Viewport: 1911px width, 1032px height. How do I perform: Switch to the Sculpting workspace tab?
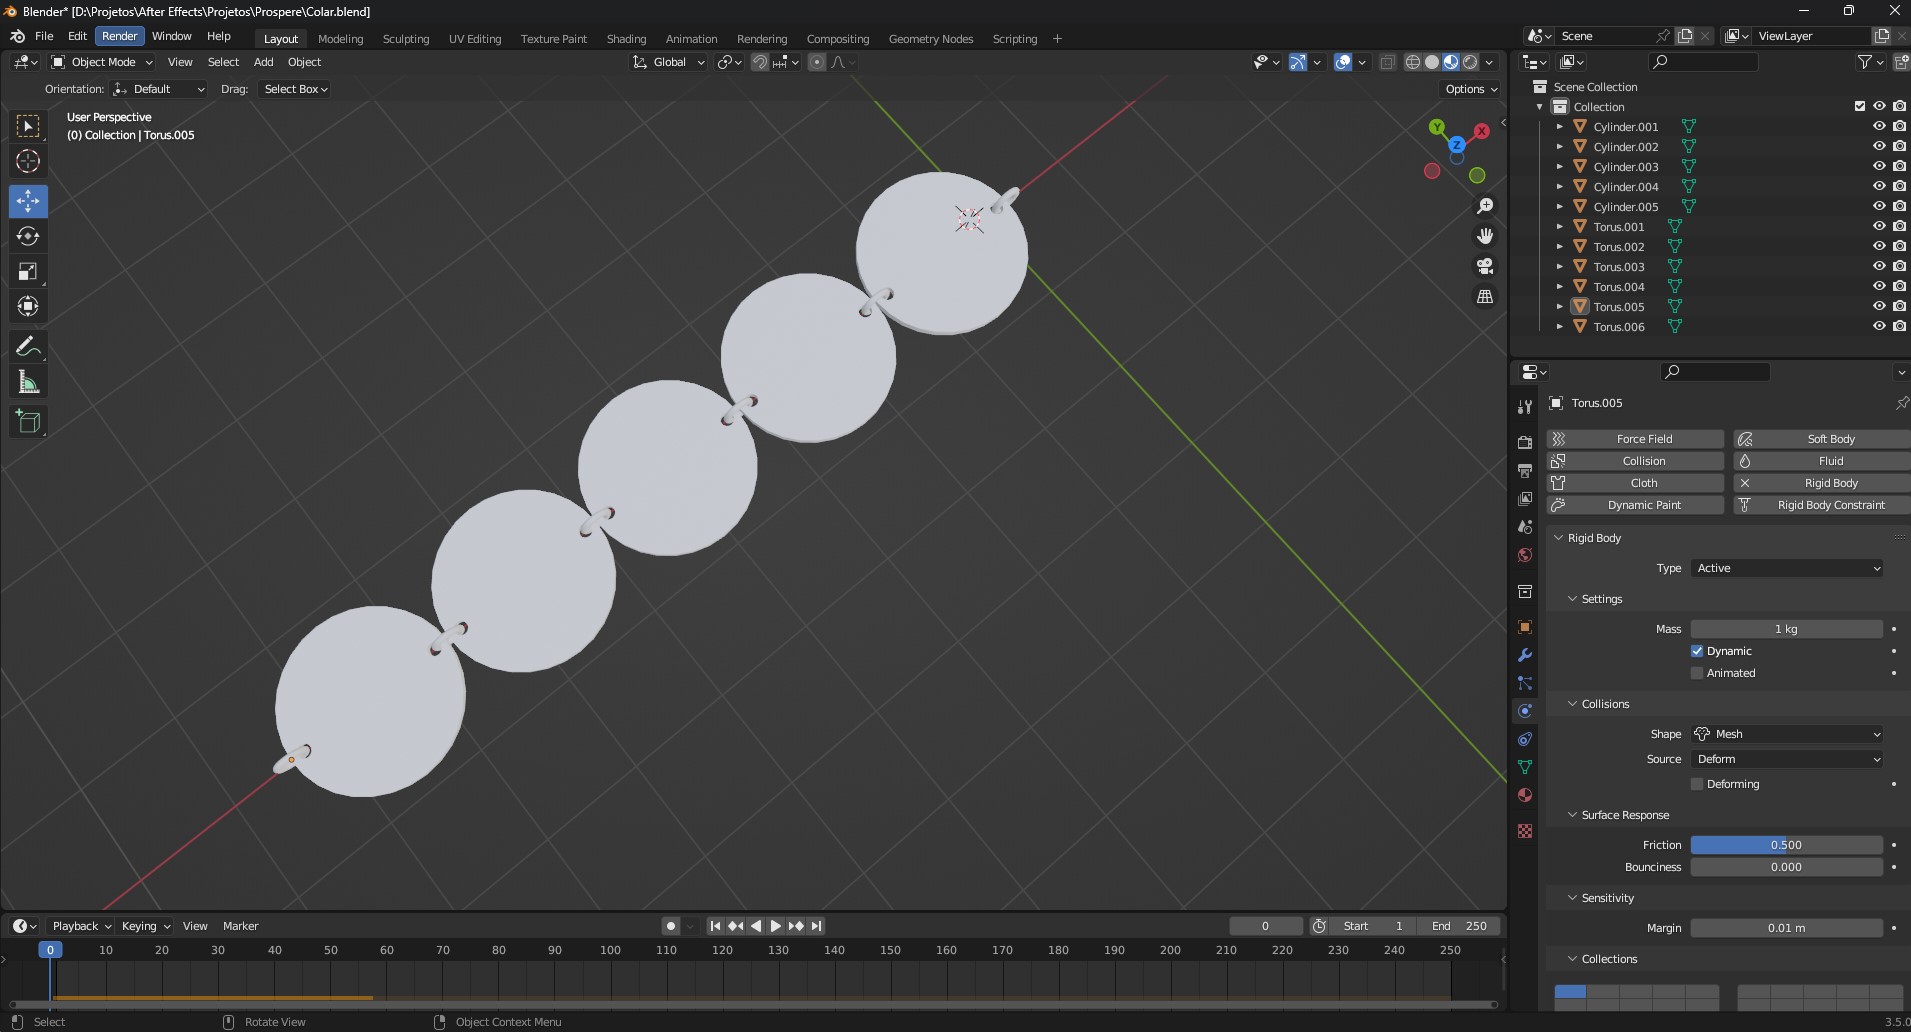point(406,39)
